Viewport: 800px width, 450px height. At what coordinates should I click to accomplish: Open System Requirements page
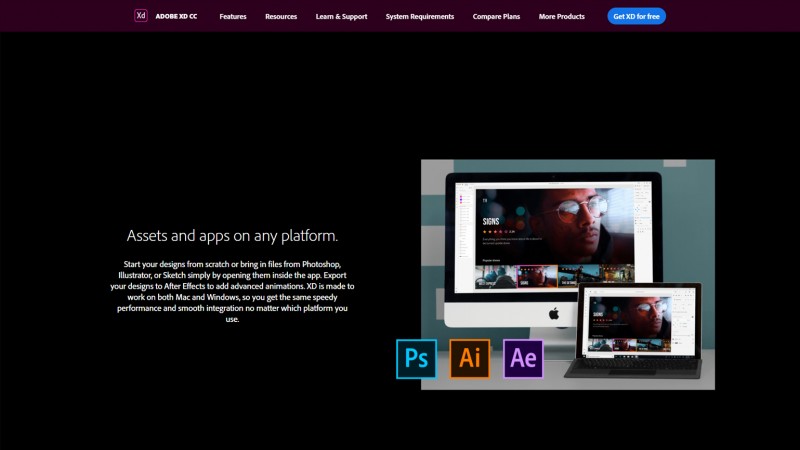tap(419, 16)
